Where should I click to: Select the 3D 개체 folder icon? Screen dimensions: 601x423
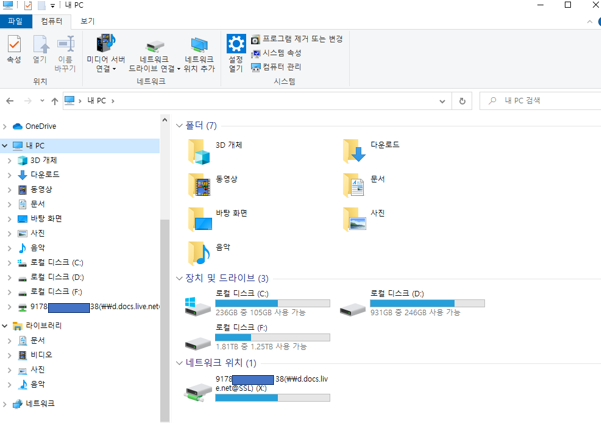(x=199, y=152)
